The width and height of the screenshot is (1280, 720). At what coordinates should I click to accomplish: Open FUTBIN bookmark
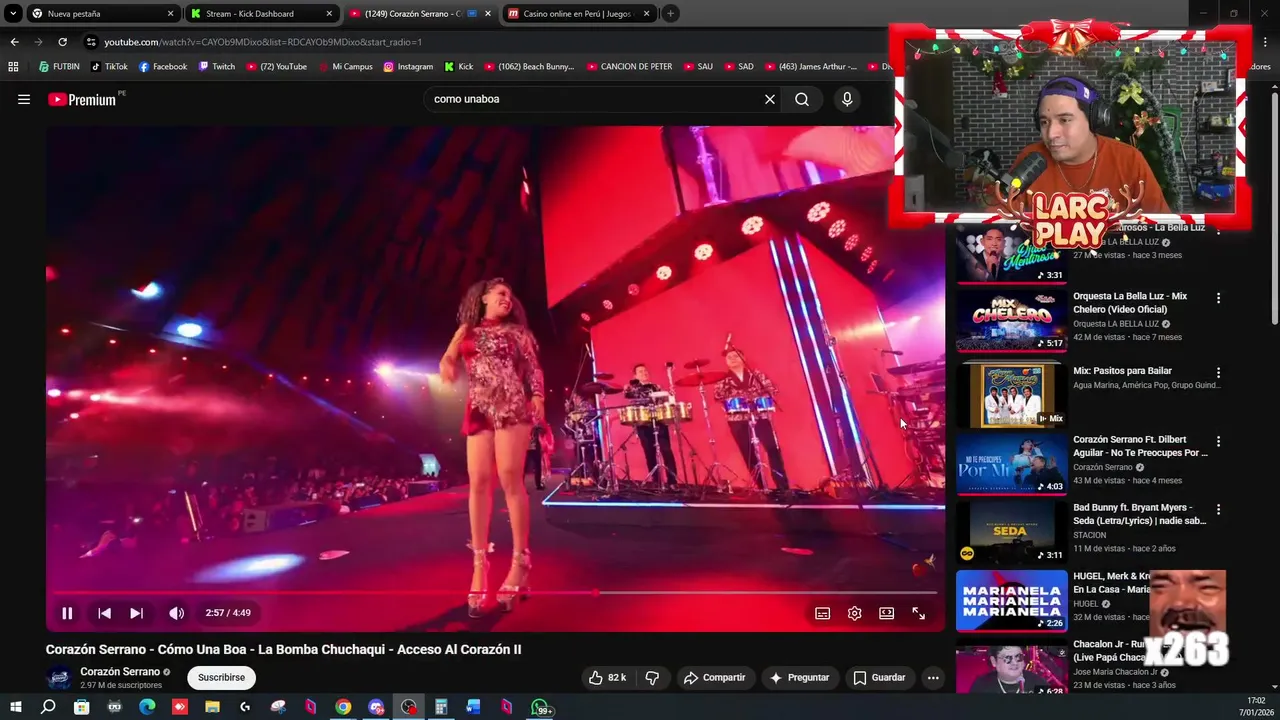click(59, 67)
